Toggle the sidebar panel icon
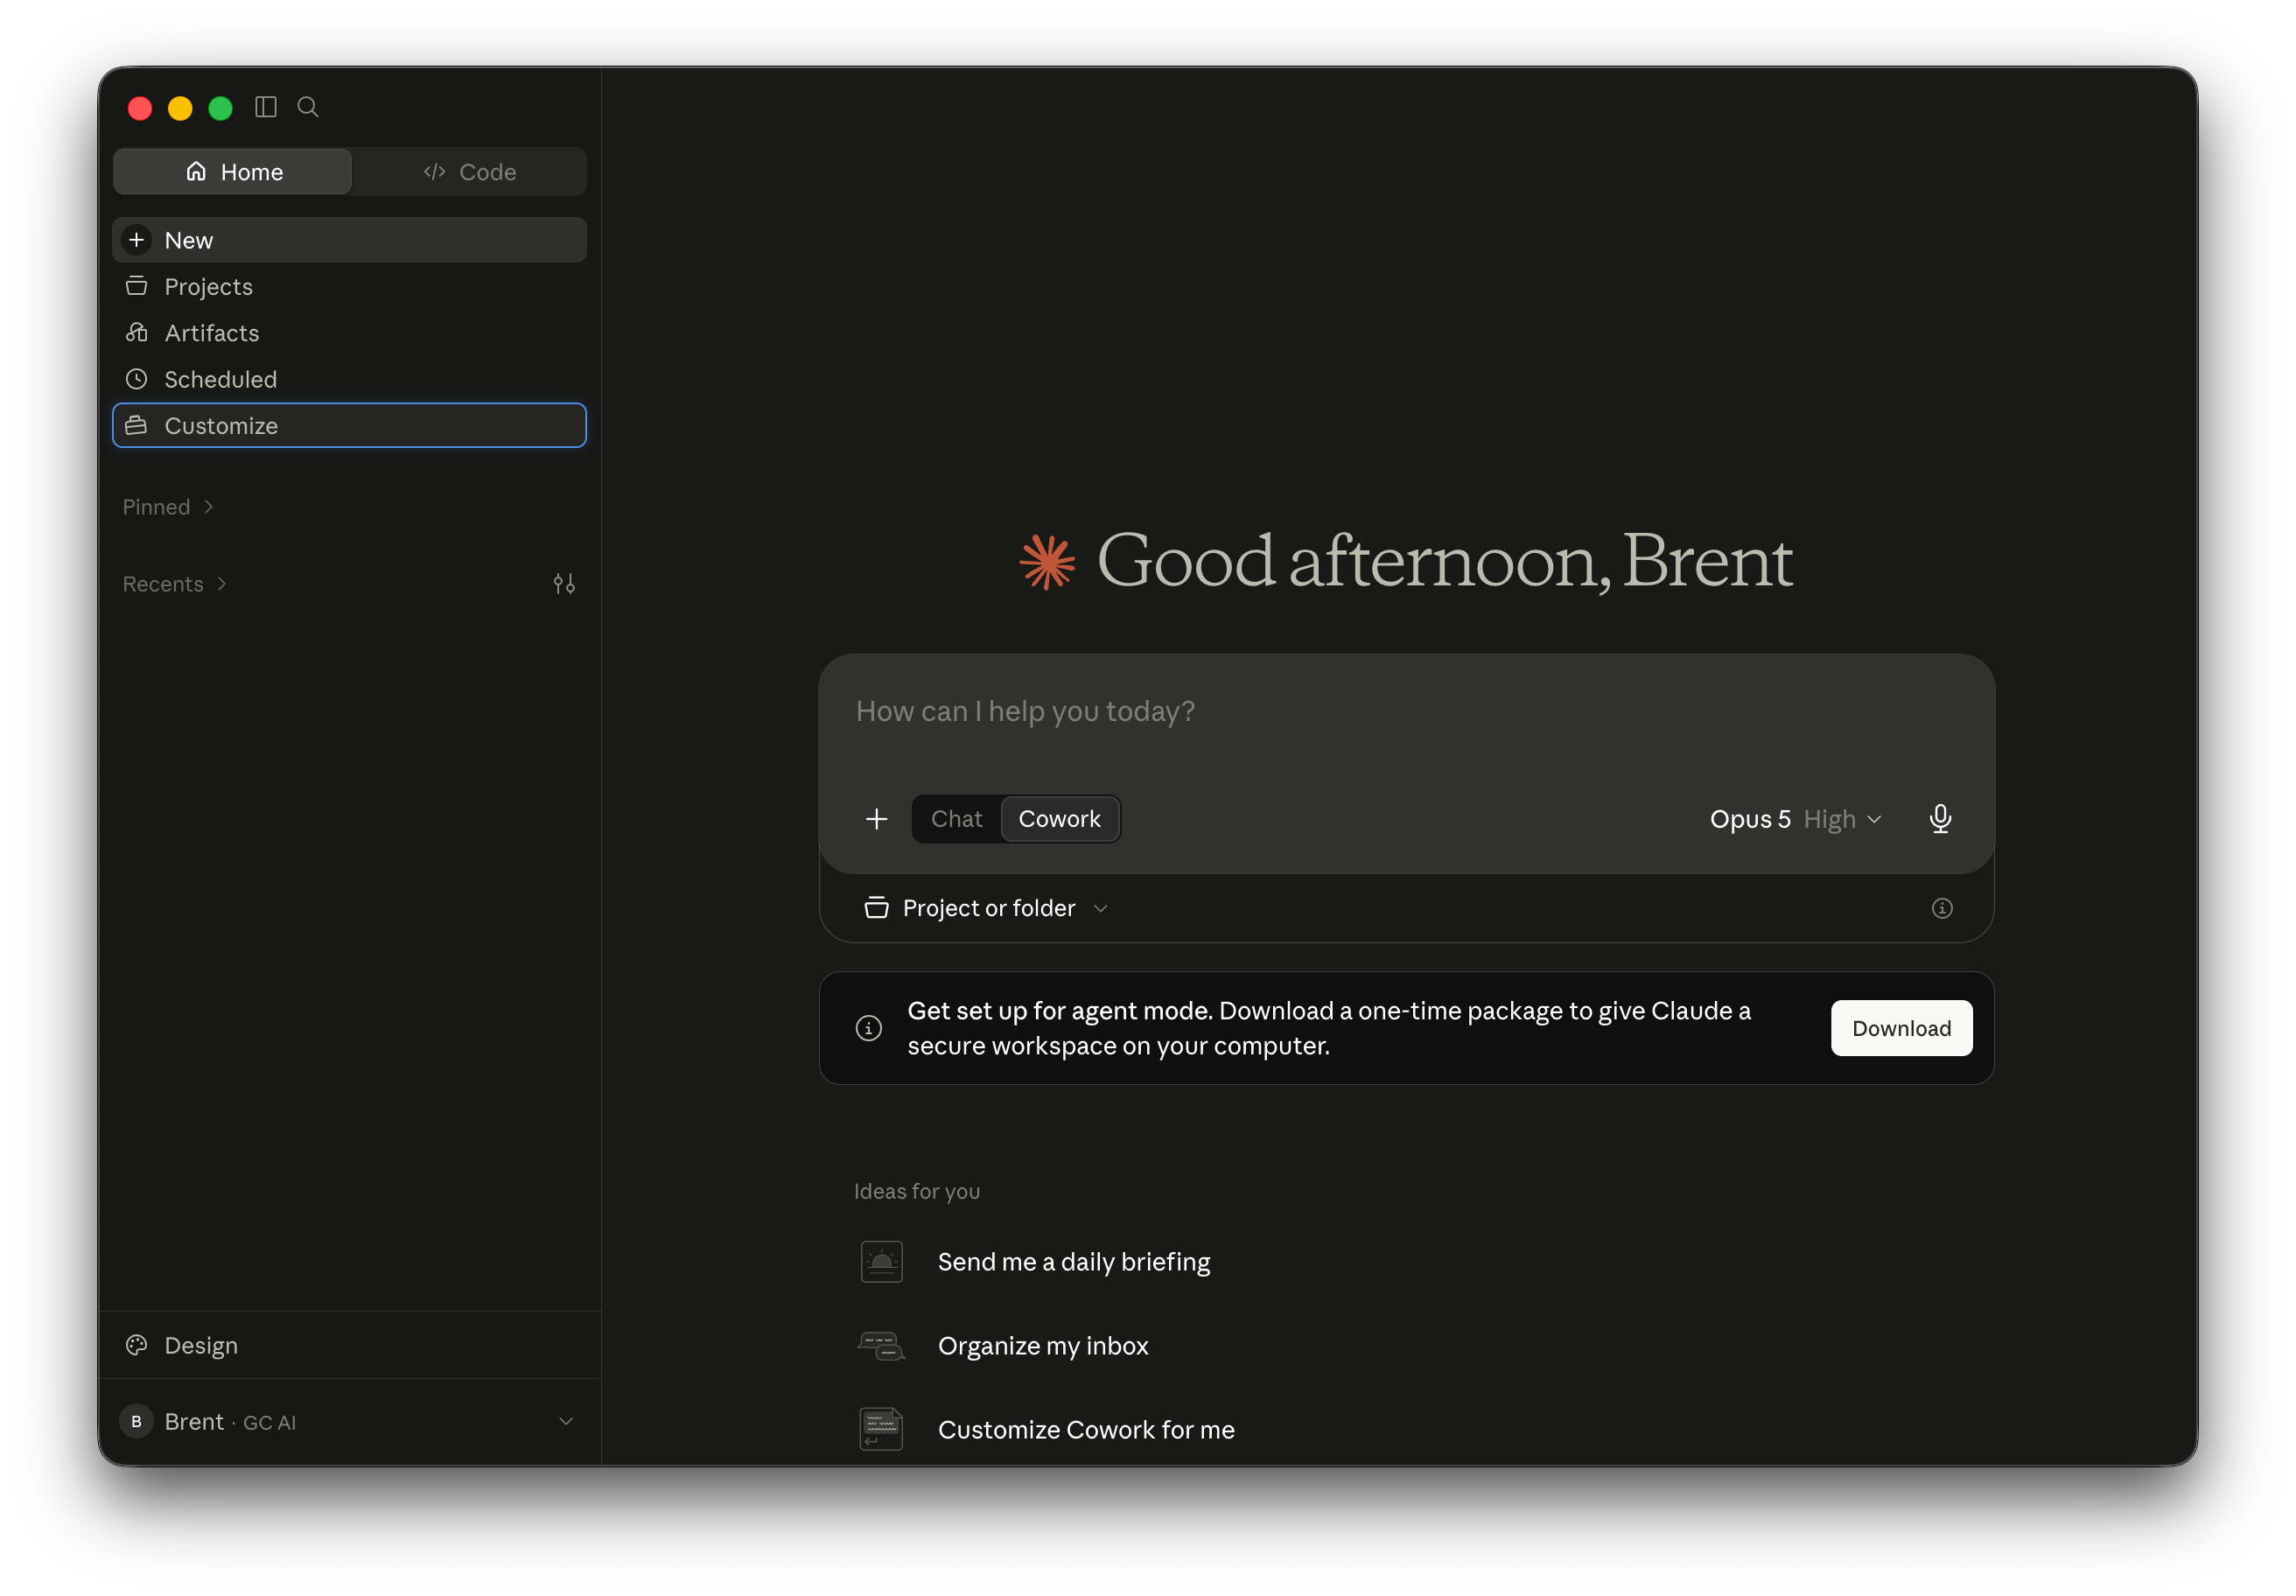 click(265, 107)
